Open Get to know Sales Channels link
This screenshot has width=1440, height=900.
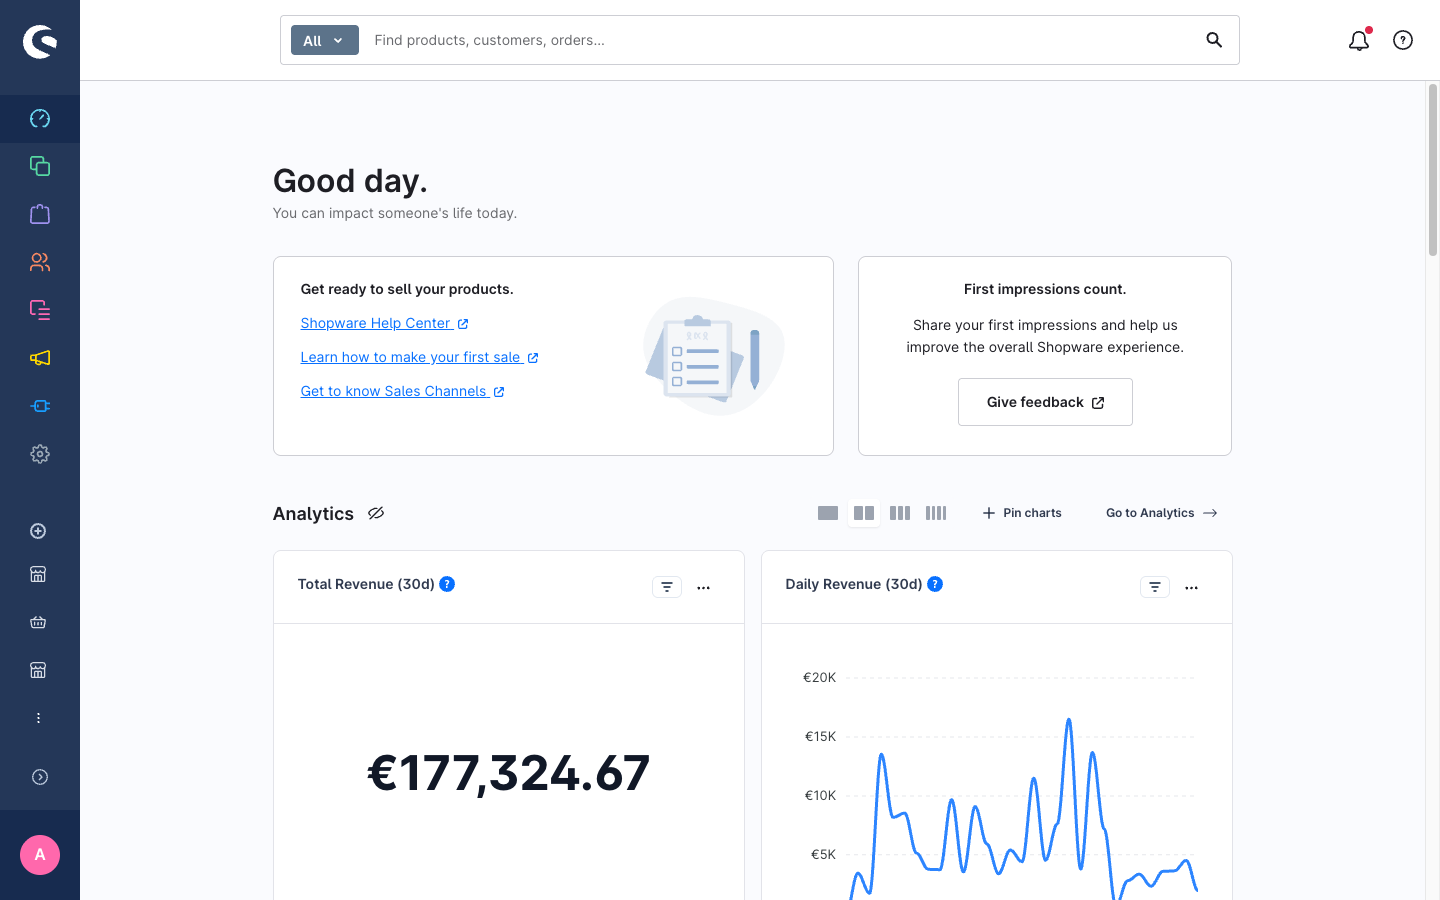[x=403, y=391]
